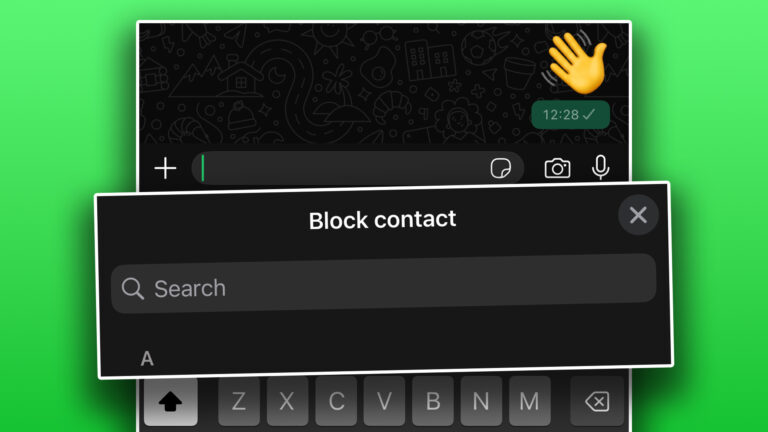Screen dimensions: 768x432
Task: Tap the M key
Action: pos(529,401)
